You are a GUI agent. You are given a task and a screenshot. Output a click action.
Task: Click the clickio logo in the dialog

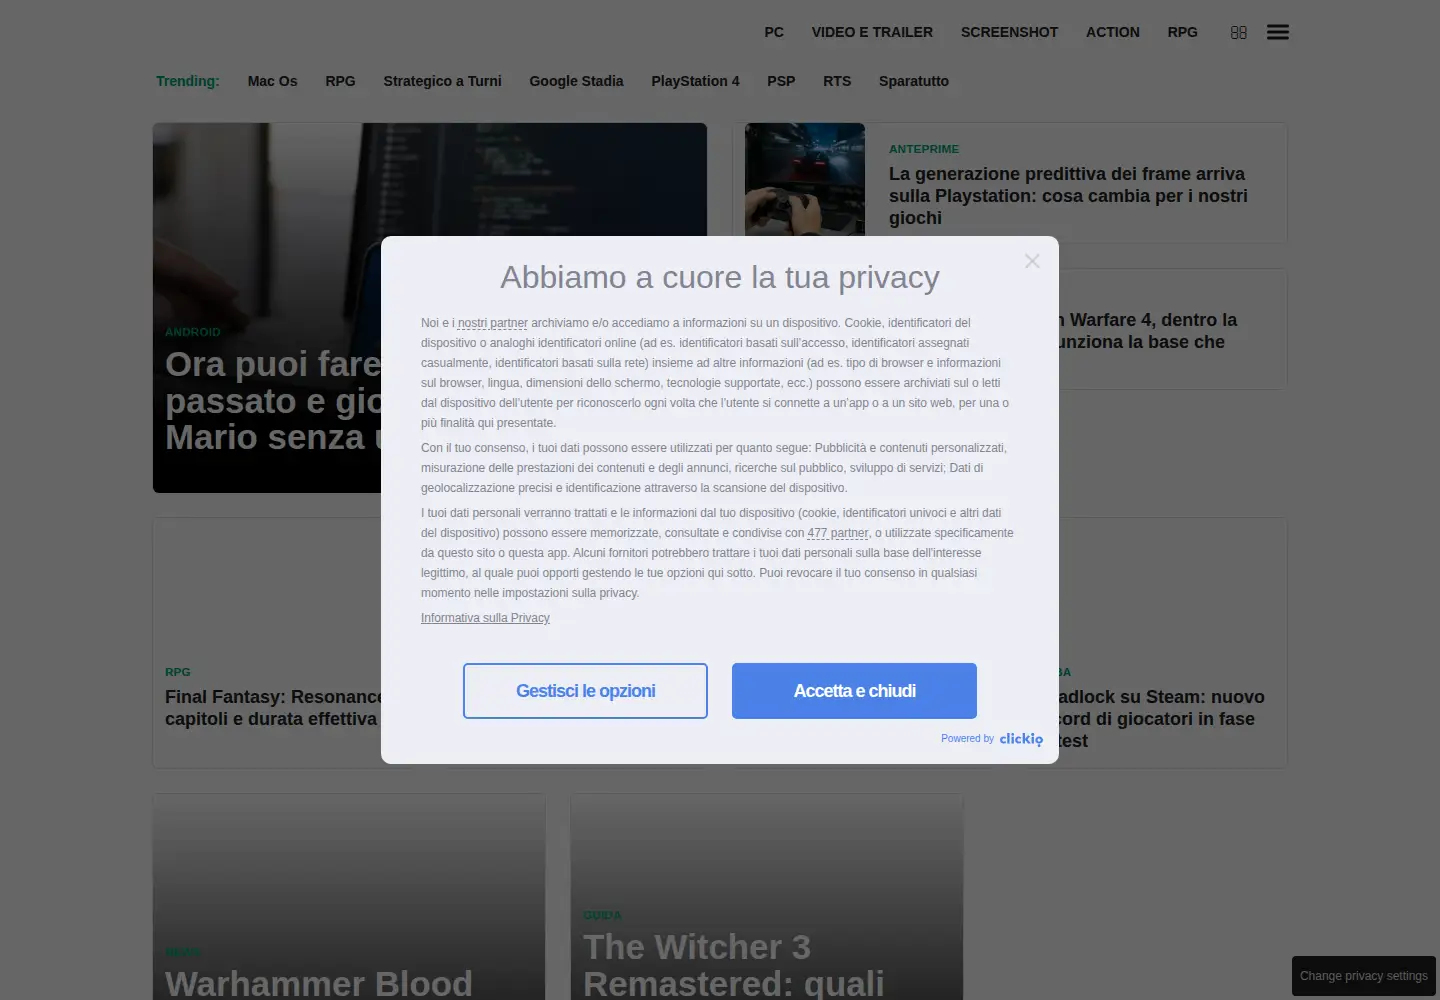[x=1021, y=739]
